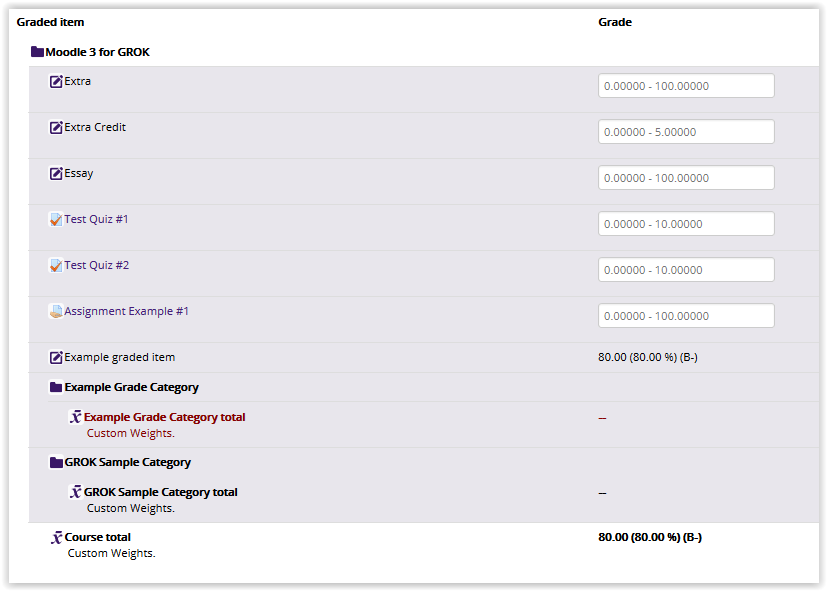
Task: Click the Extra grade input field
Action: click(x=686, y=85)
